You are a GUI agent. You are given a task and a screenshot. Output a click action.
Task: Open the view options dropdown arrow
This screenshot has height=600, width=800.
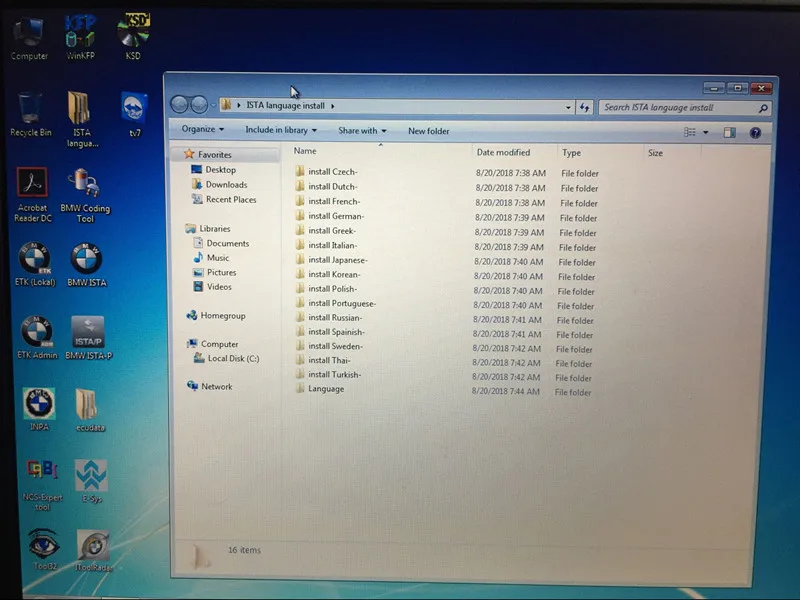tap(706, 132)
